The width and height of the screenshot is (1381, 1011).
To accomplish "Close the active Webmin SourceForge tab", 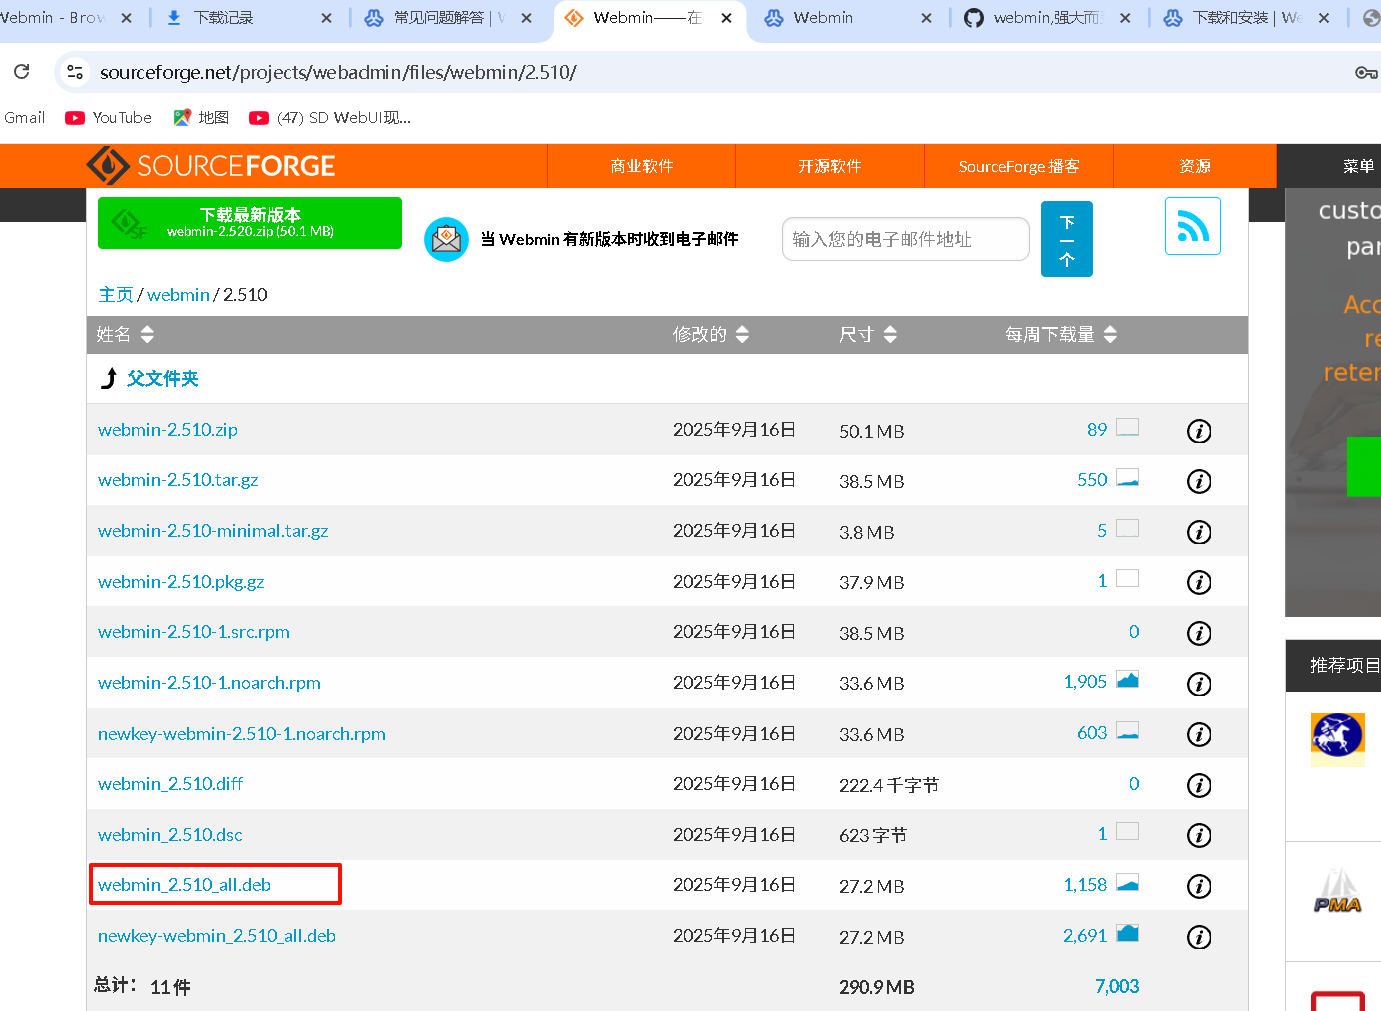I will [x=727, y=18].
